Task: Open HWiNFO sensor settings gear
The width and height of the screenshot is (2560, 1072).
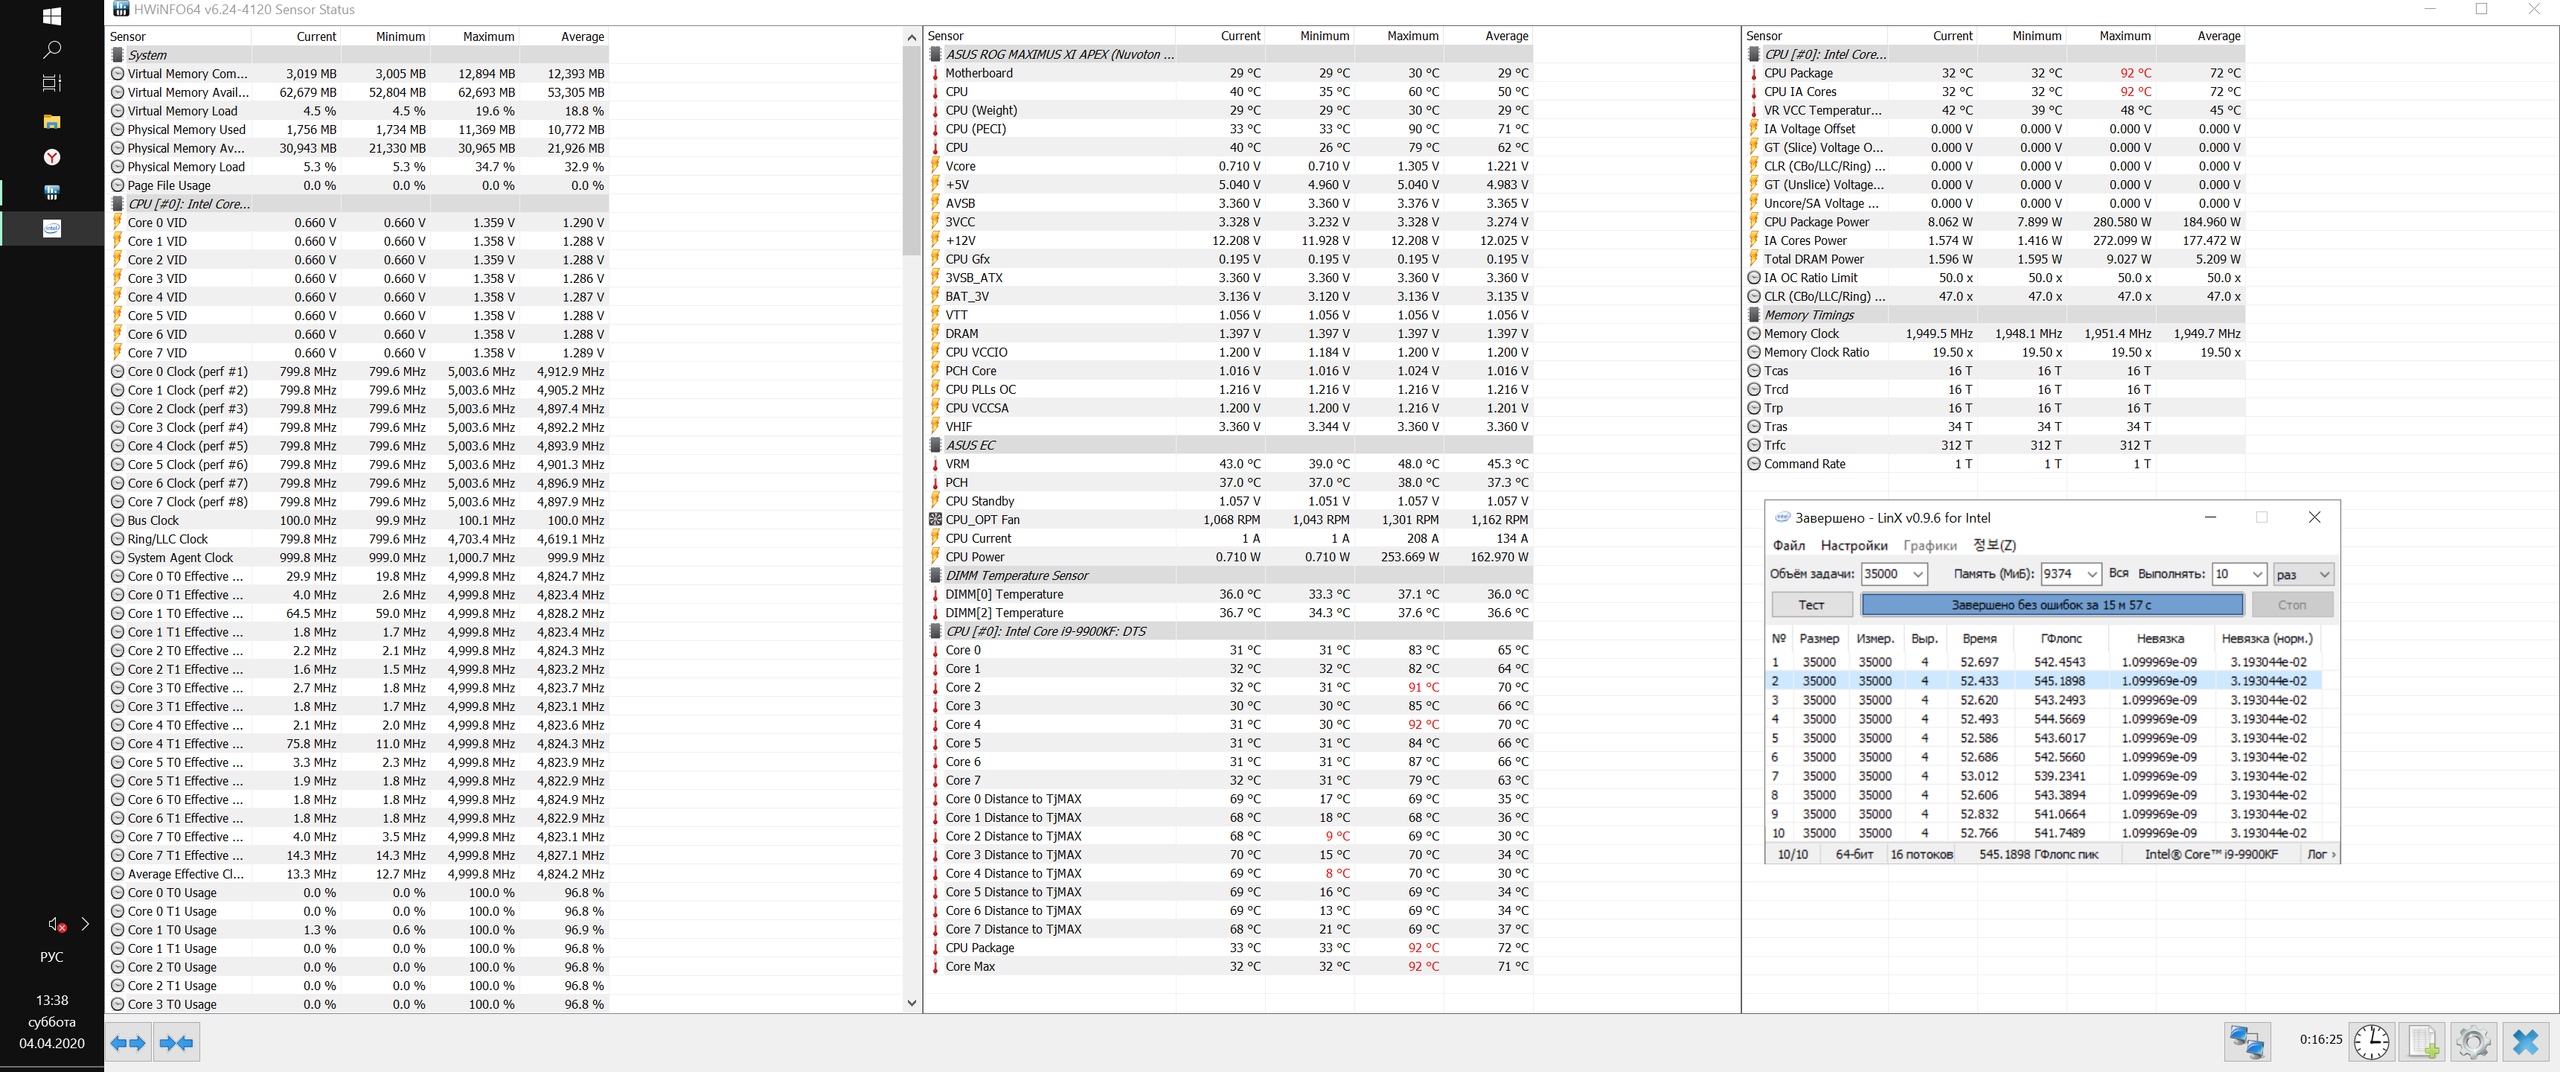Action: click(x=2473, y=1042)
